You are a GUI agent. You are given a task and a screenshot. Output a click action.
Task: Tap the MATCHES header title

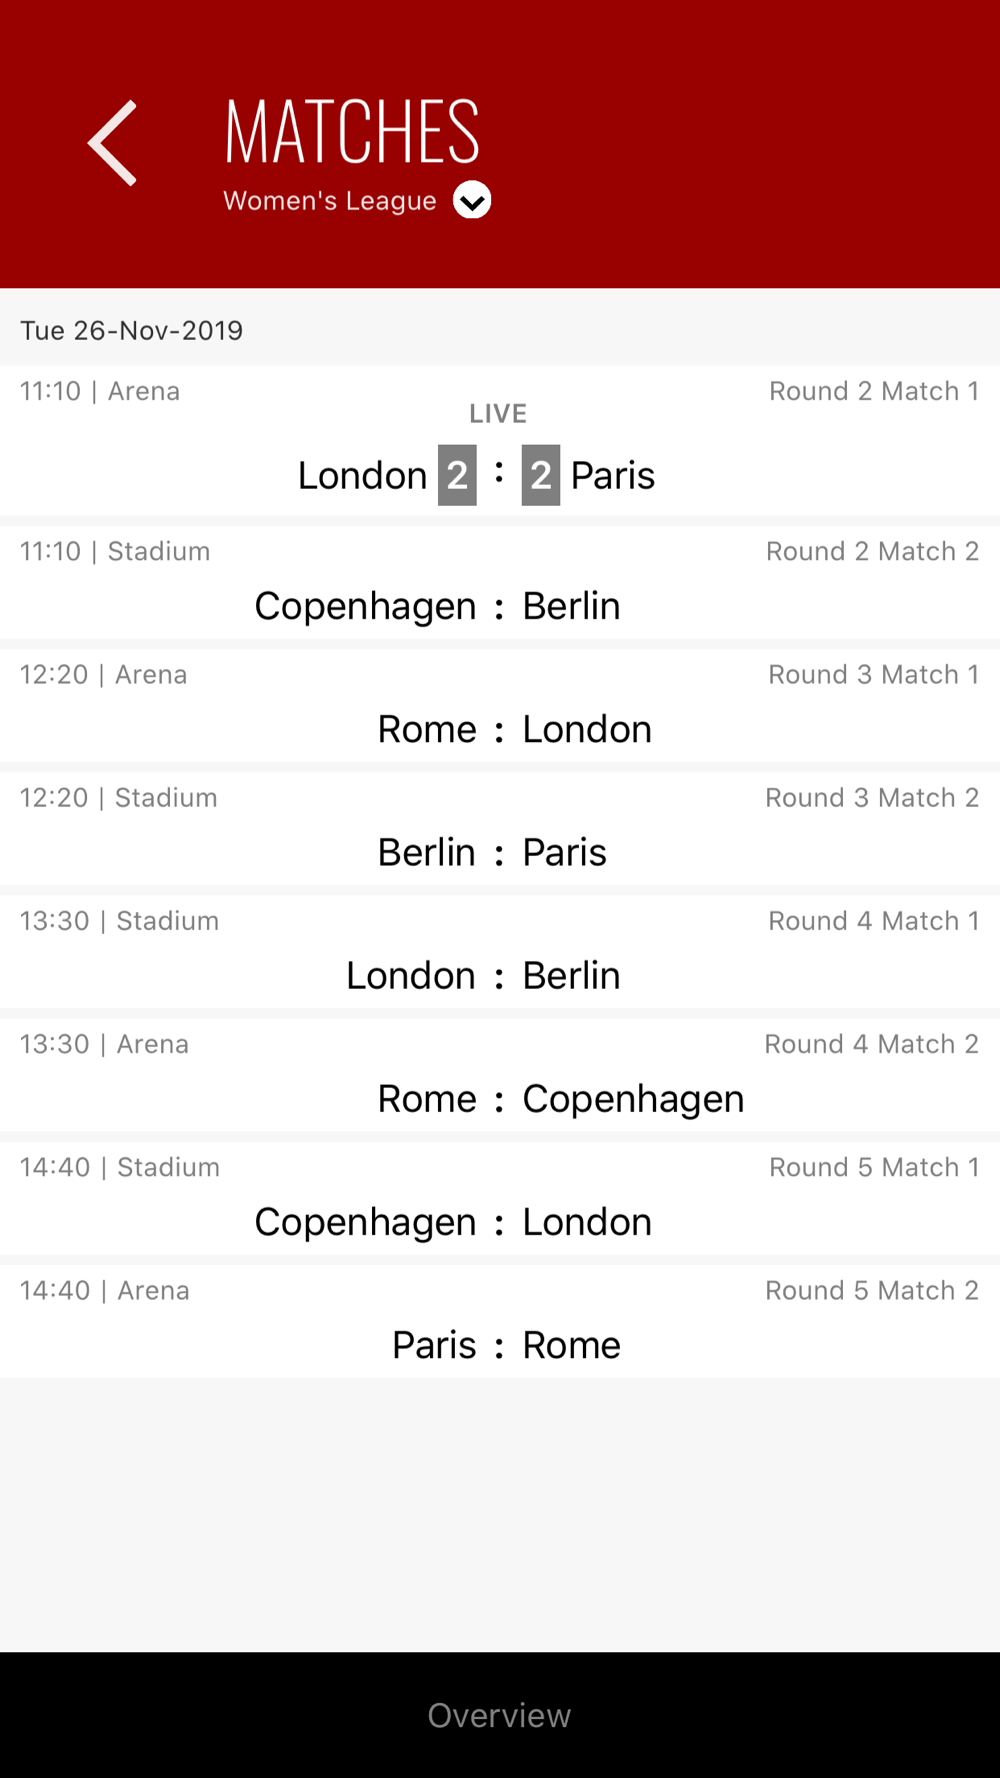pyautogui.click(x=352, y=131)
